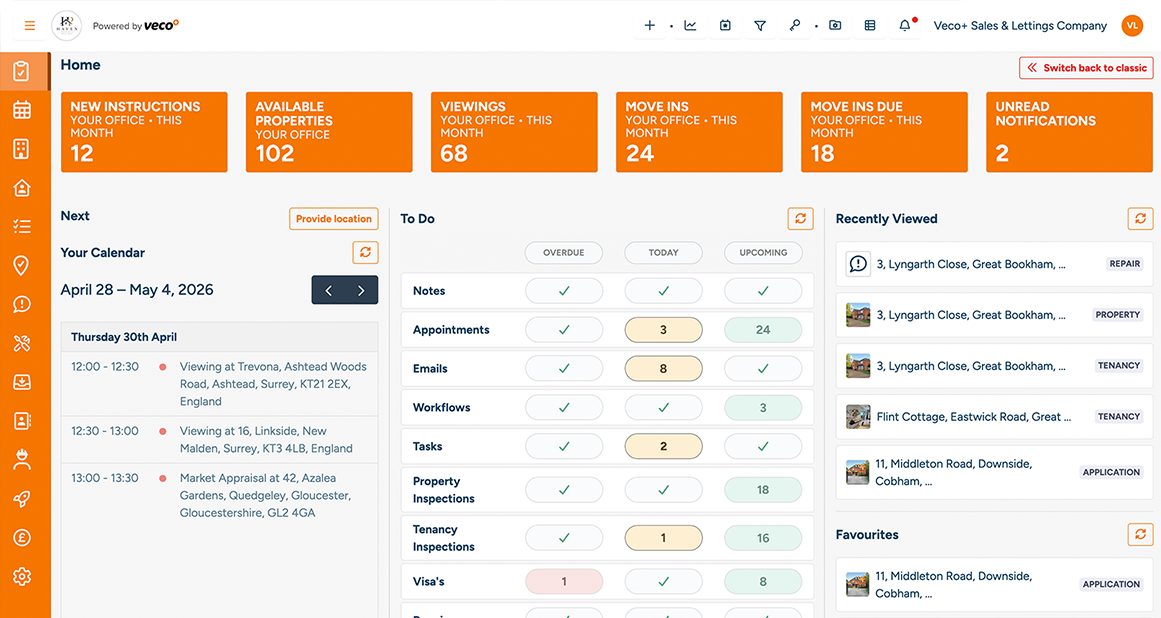Screen dimensions: 1161x618
Task: Open 3, Lyngarth Close REPAIR item
Action: coord(994,264)
